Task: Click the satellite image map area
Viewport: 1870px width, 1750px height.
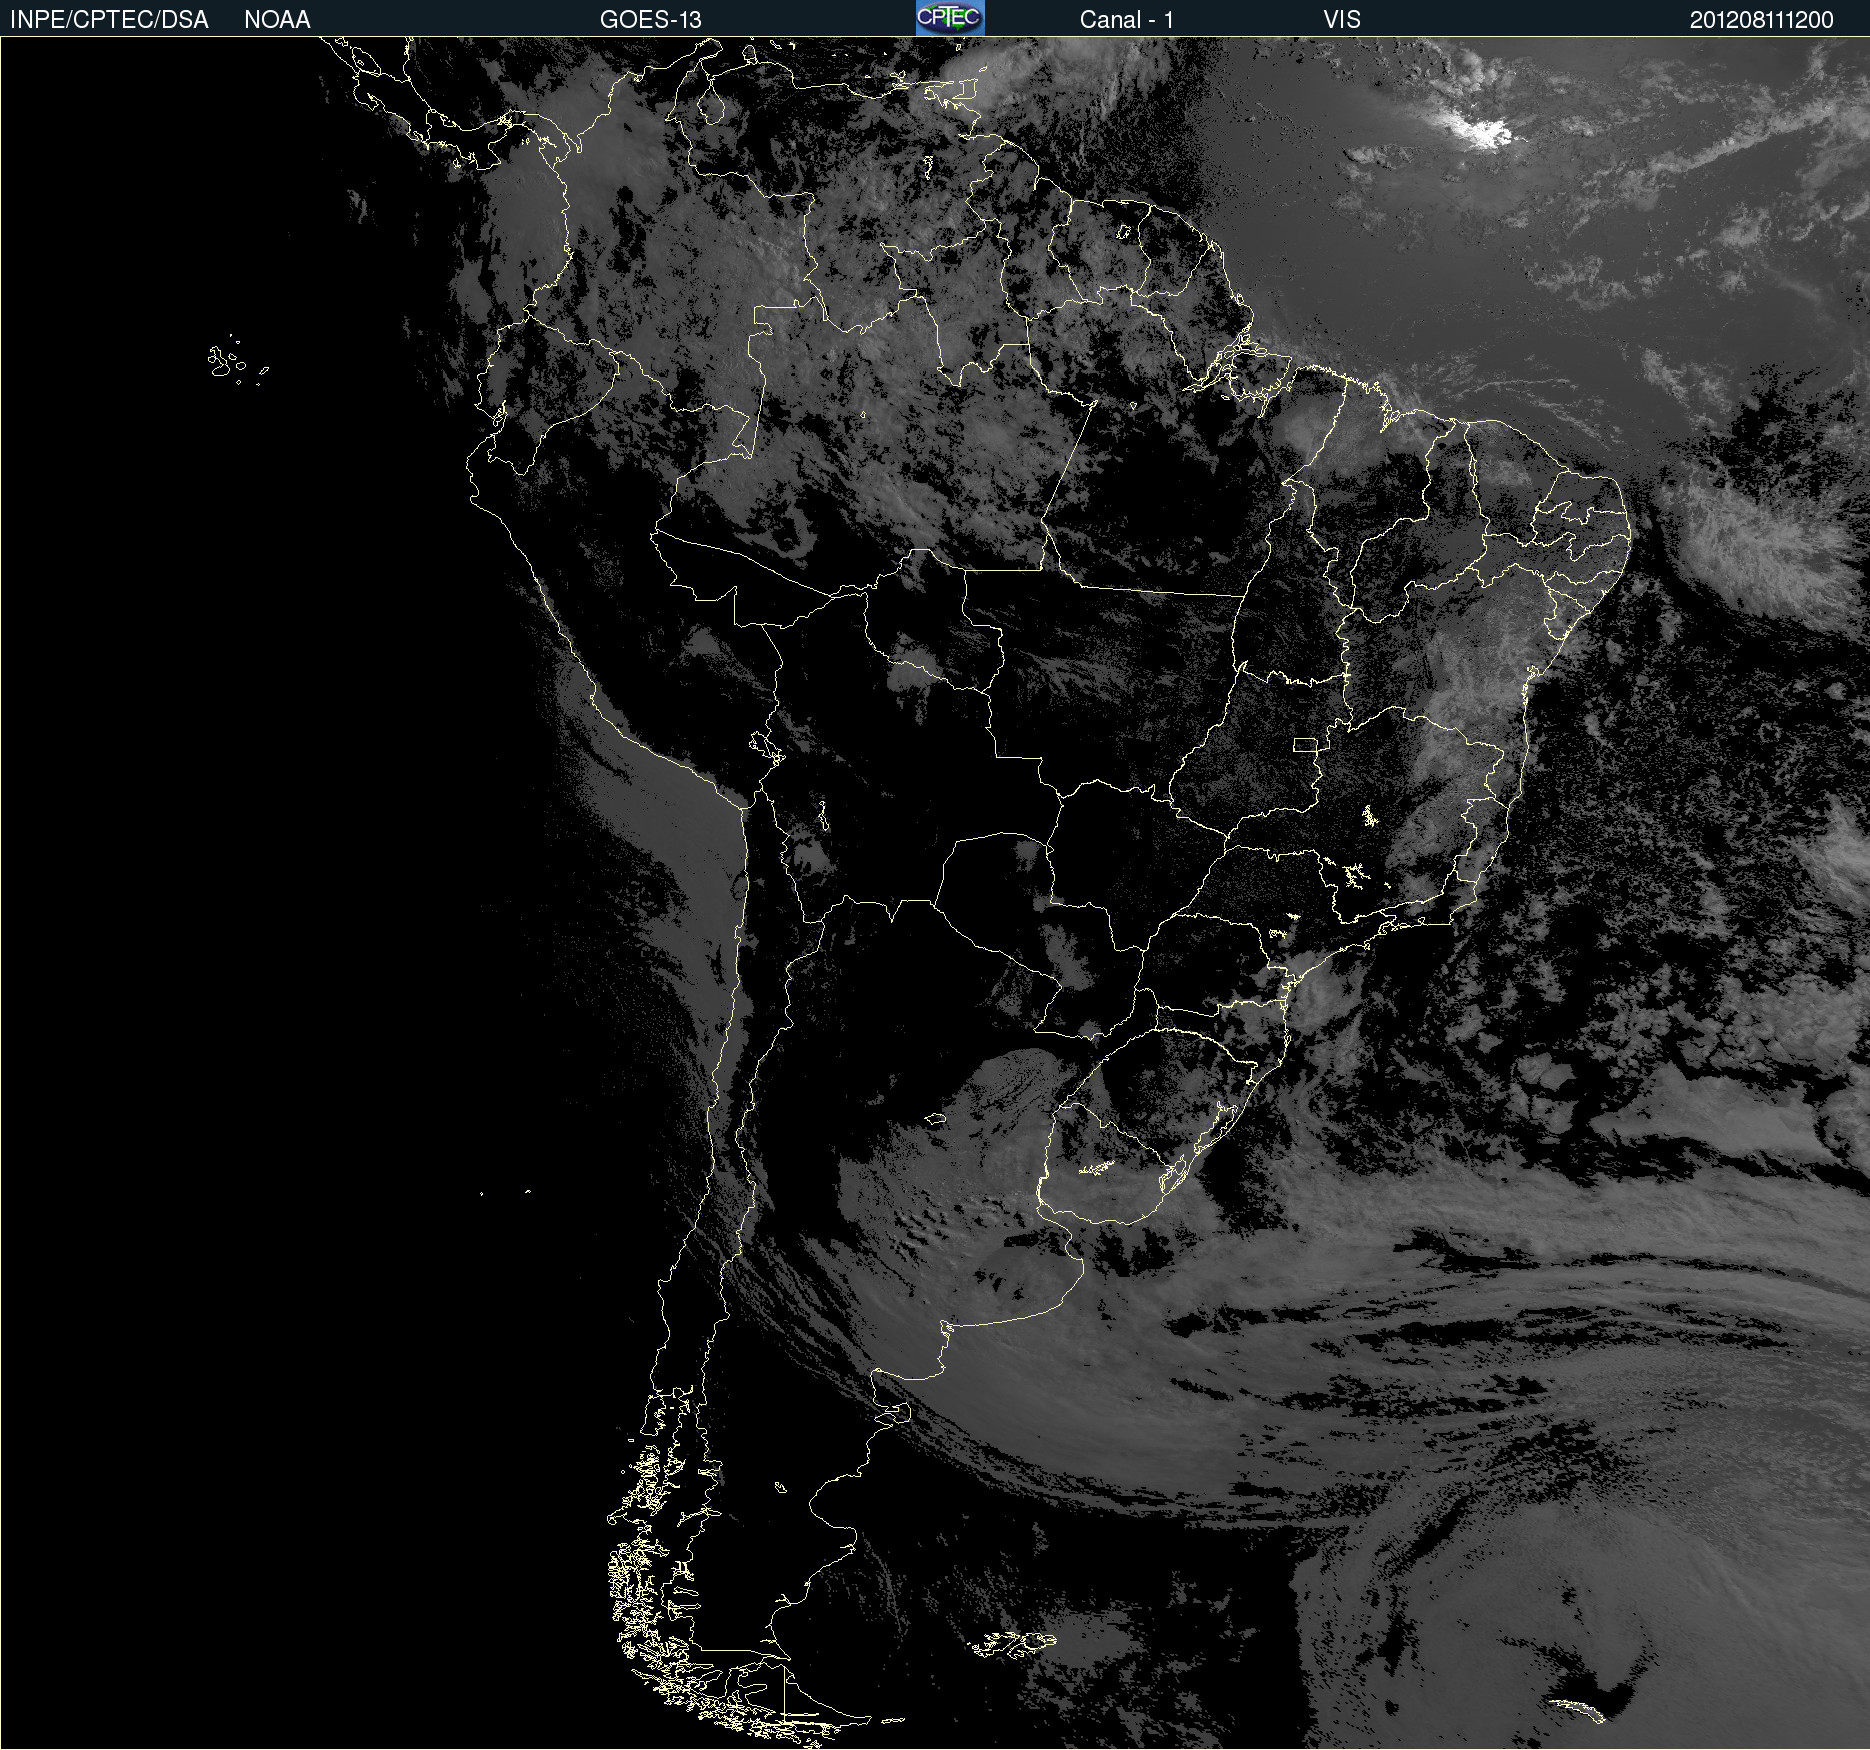Action: point(935,893)
